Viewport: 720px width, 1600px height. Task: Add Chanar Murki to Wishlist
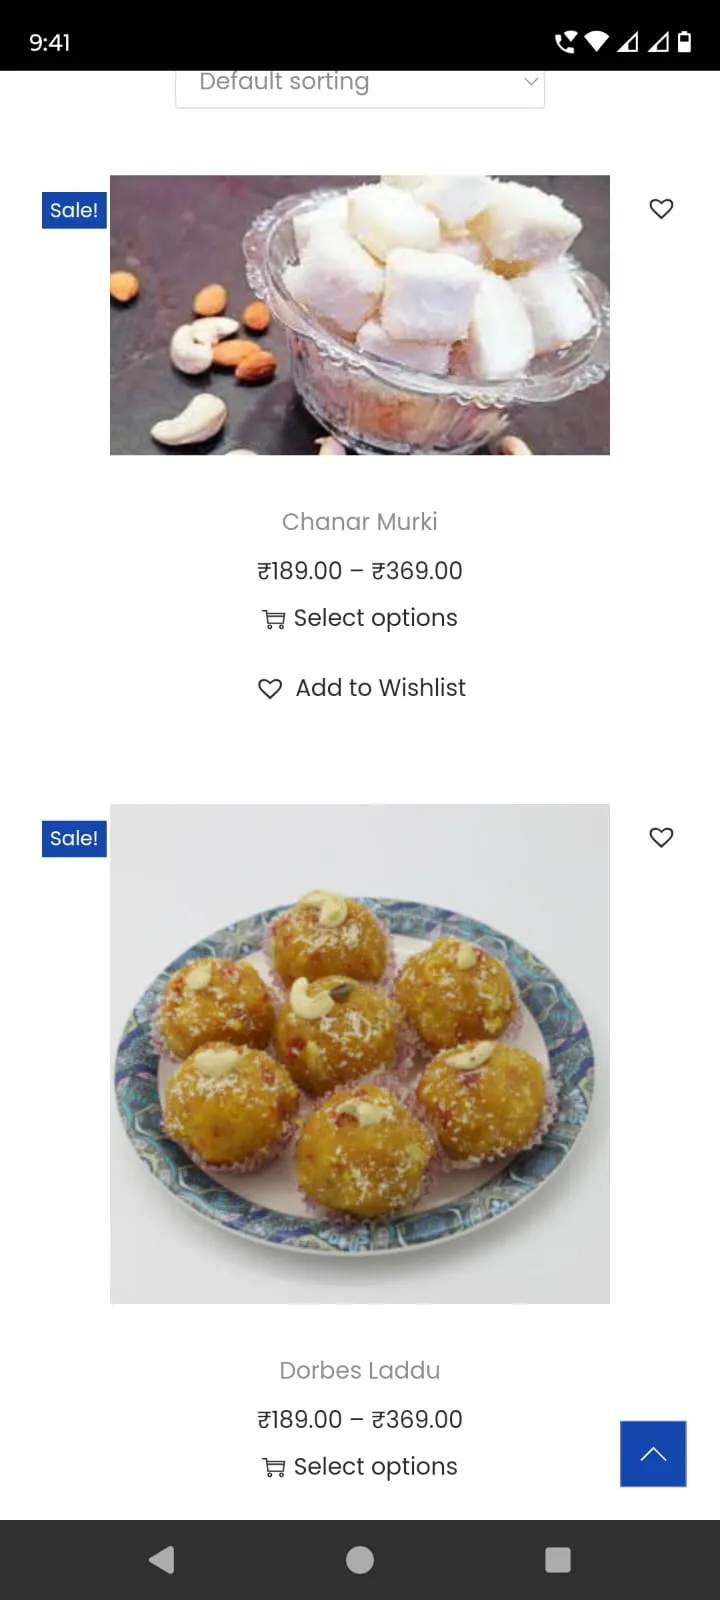[362, 688]
